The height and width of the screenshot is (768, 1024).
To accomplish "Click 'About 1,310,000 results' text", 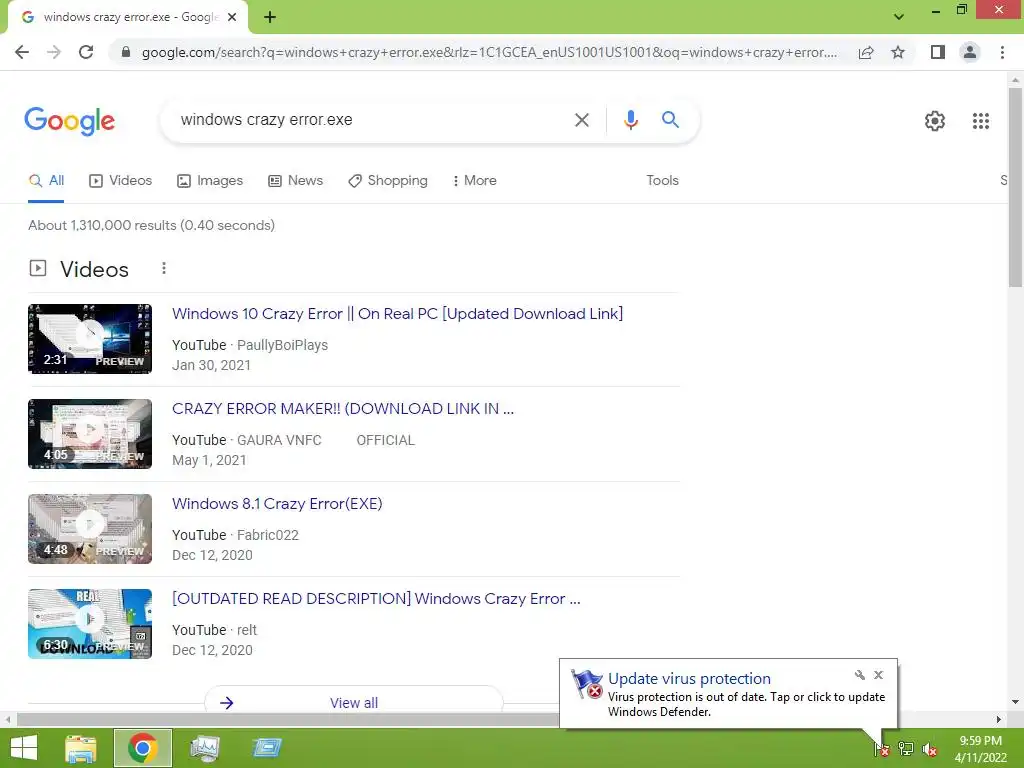I will click(x=152, y=225).
